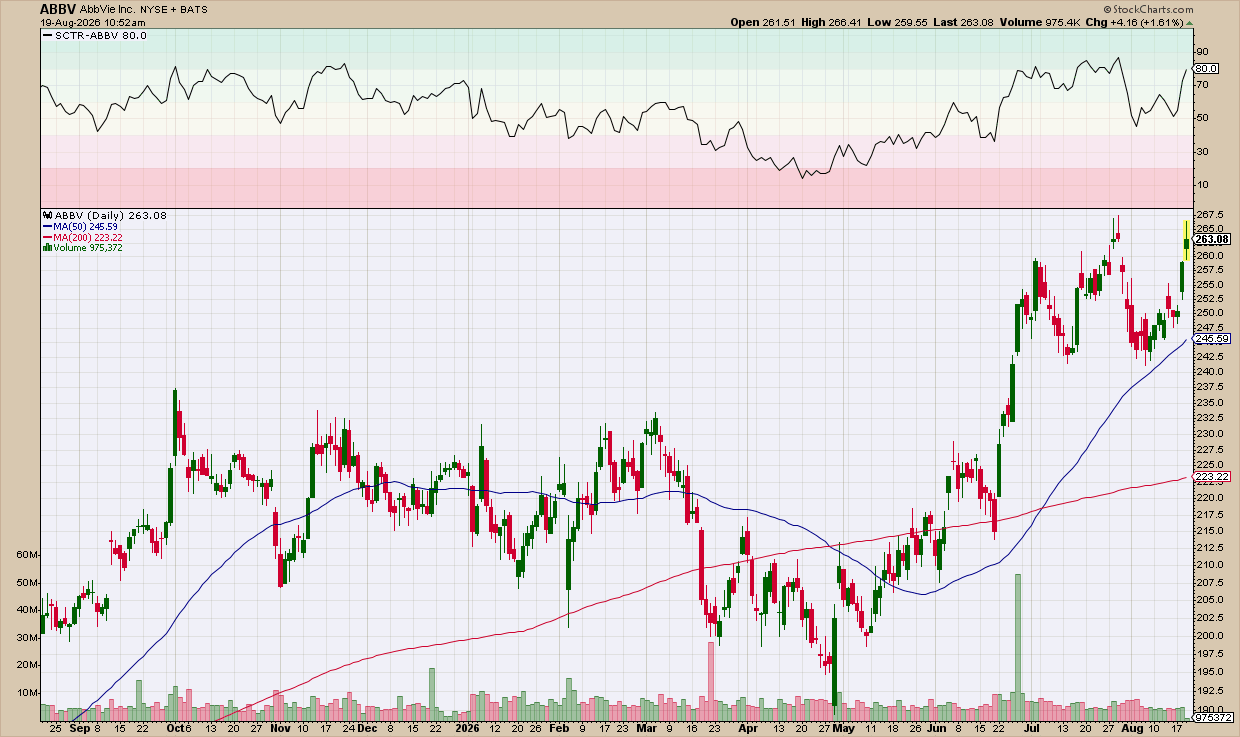This screenshot has height=737, width=1240.
Task: Click the red 223.22 MA tag on right axis
Action: point(1210,478)
